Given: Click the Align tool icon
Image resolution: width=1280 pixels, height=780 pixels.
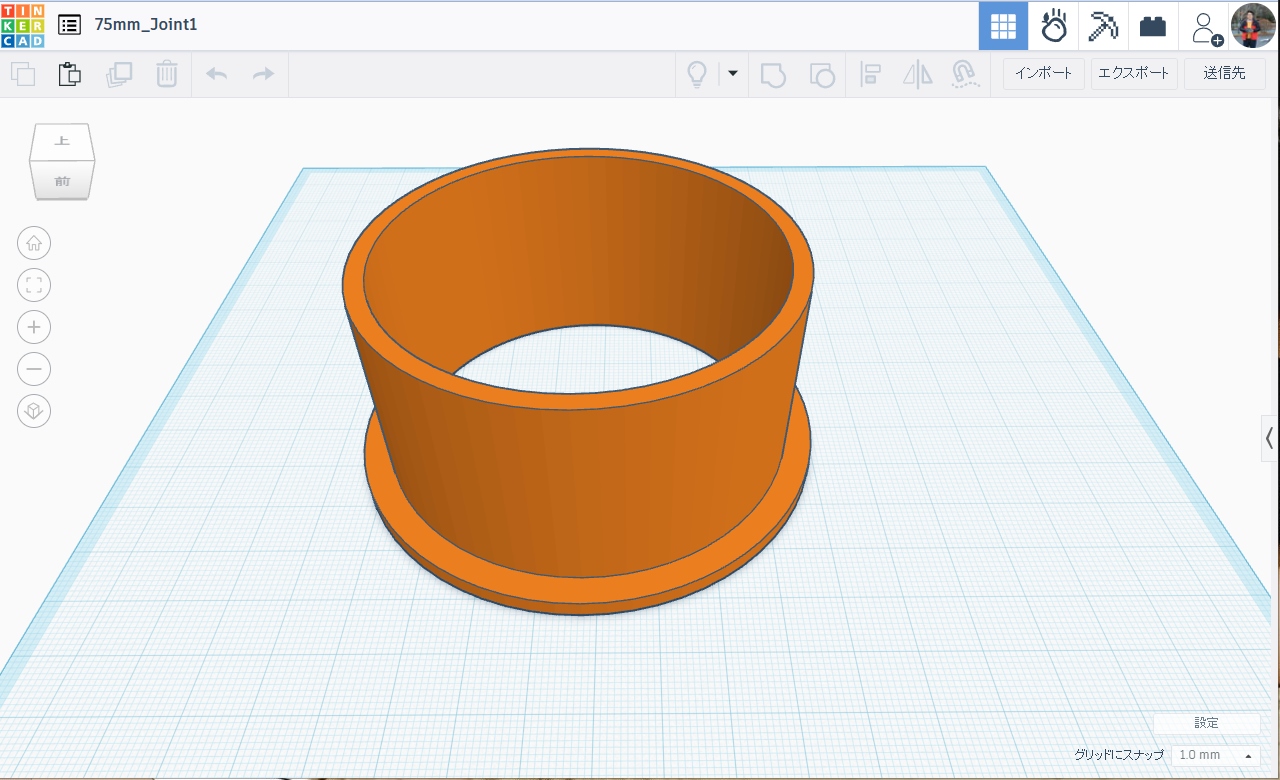Looking at the screenshot, I should [x=871, y=74].
